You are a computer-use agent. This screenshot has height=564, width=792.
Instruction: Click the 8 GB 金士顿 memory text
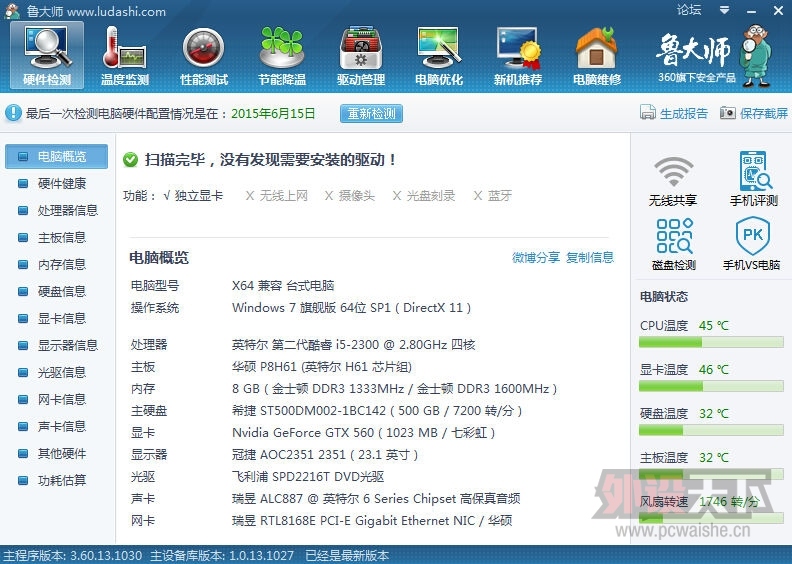(x=394, y=389)
